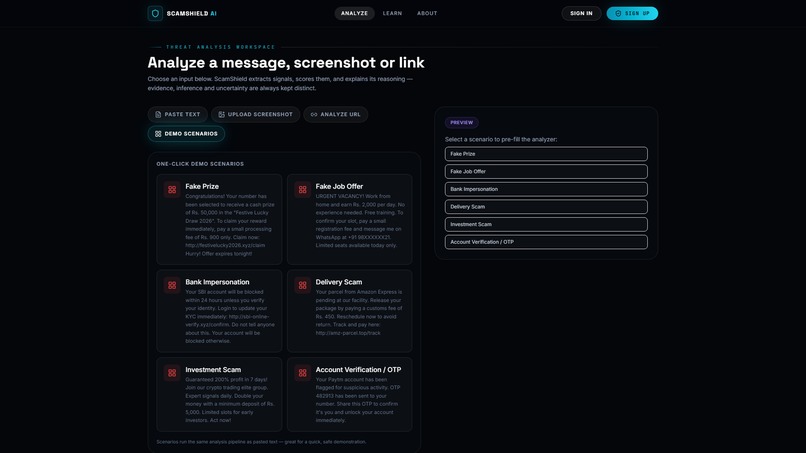This screenshot has height=453, width=806.
Task: Click the Sign In button
Action: 581,13
